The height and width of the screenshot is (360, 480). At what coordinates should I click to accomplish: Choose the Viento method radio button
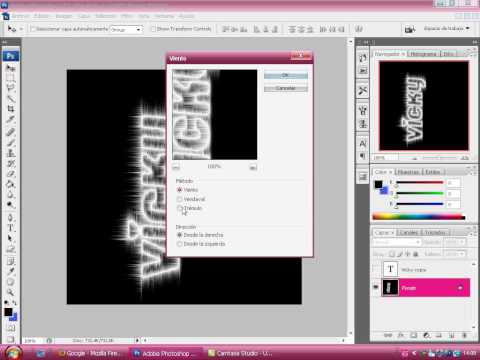point(180,190)
